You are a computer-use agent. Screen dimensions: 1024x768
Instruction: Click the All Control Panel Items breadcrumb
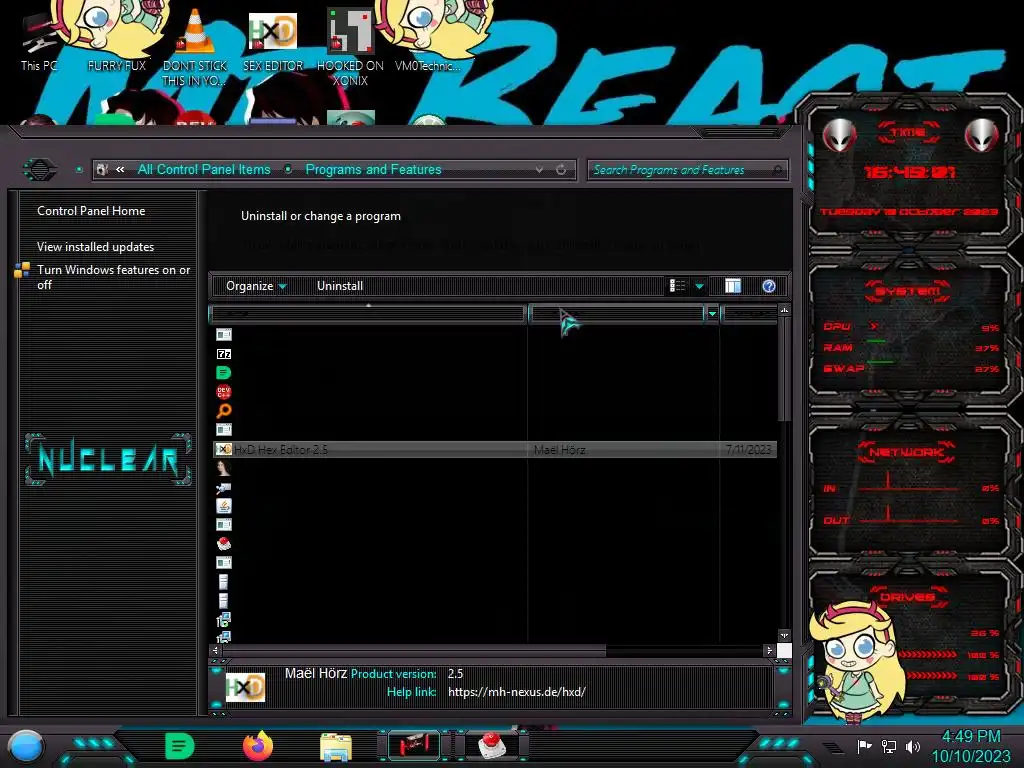pos(204,170)
